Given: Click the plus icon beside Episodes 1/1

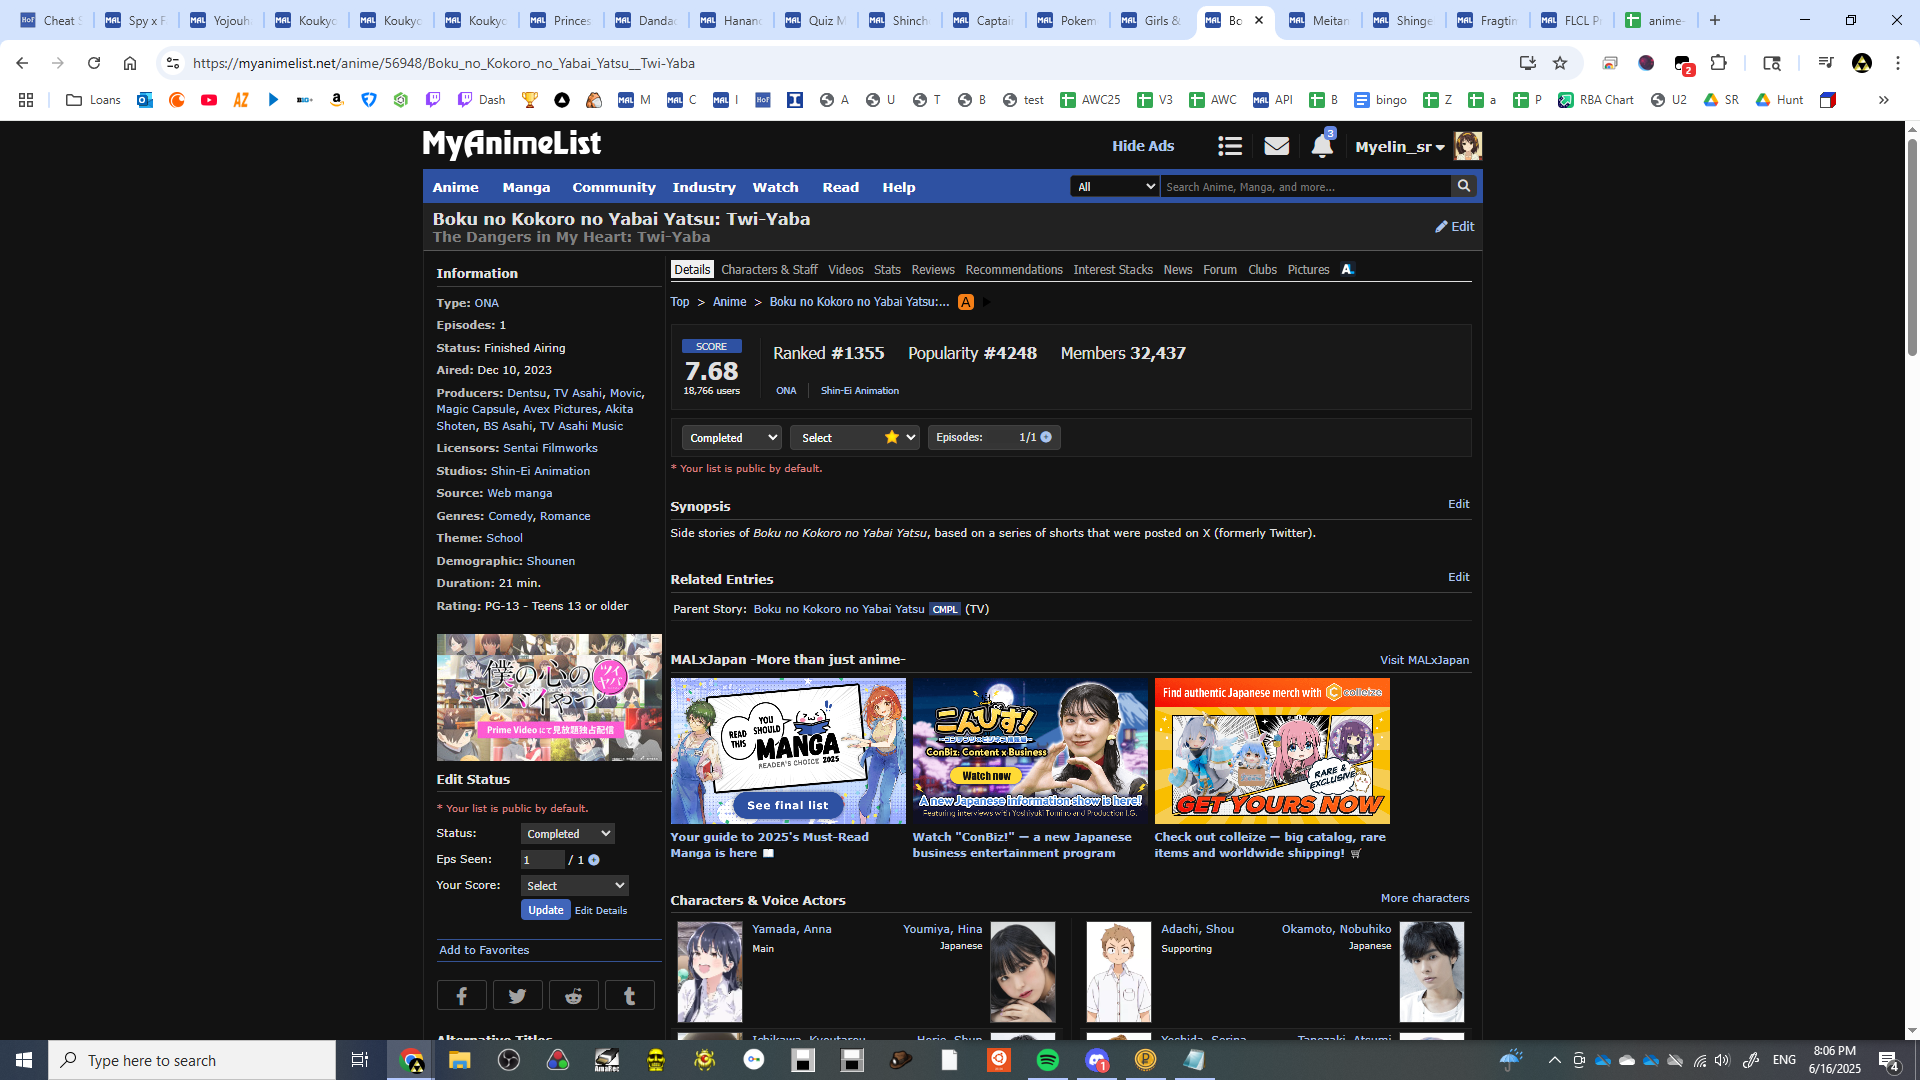Looking at the screenshot, I should 1046,437.
